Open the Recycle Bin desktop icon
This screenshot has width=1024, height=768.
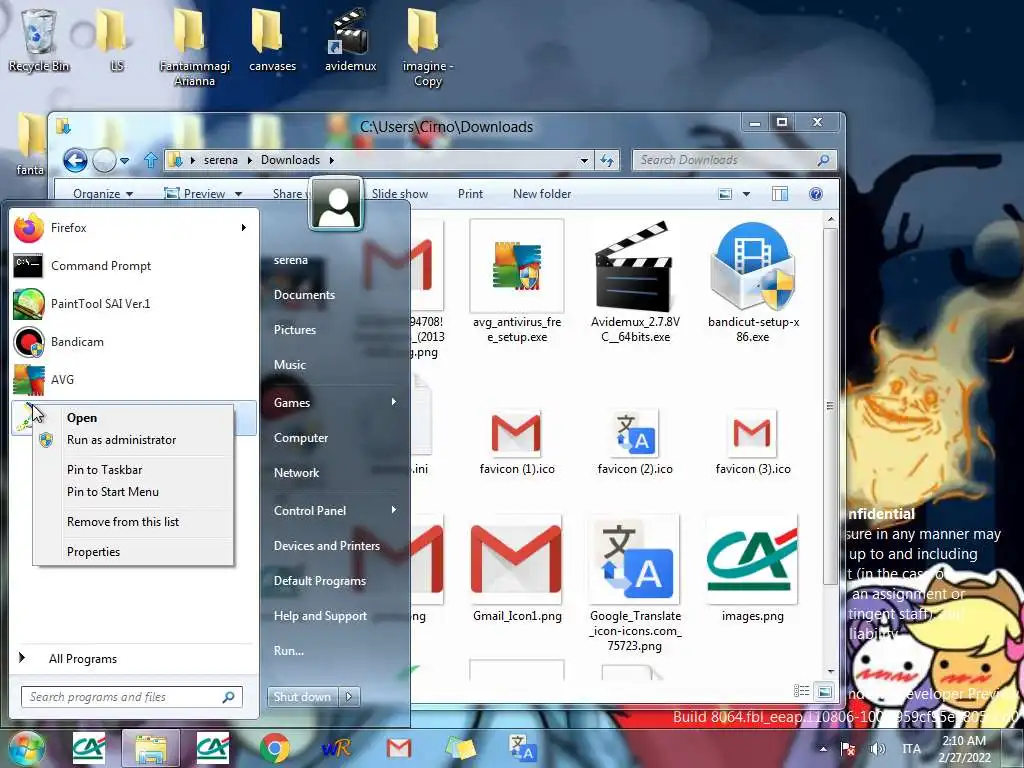pyautogui.click(x=39, y=40)
